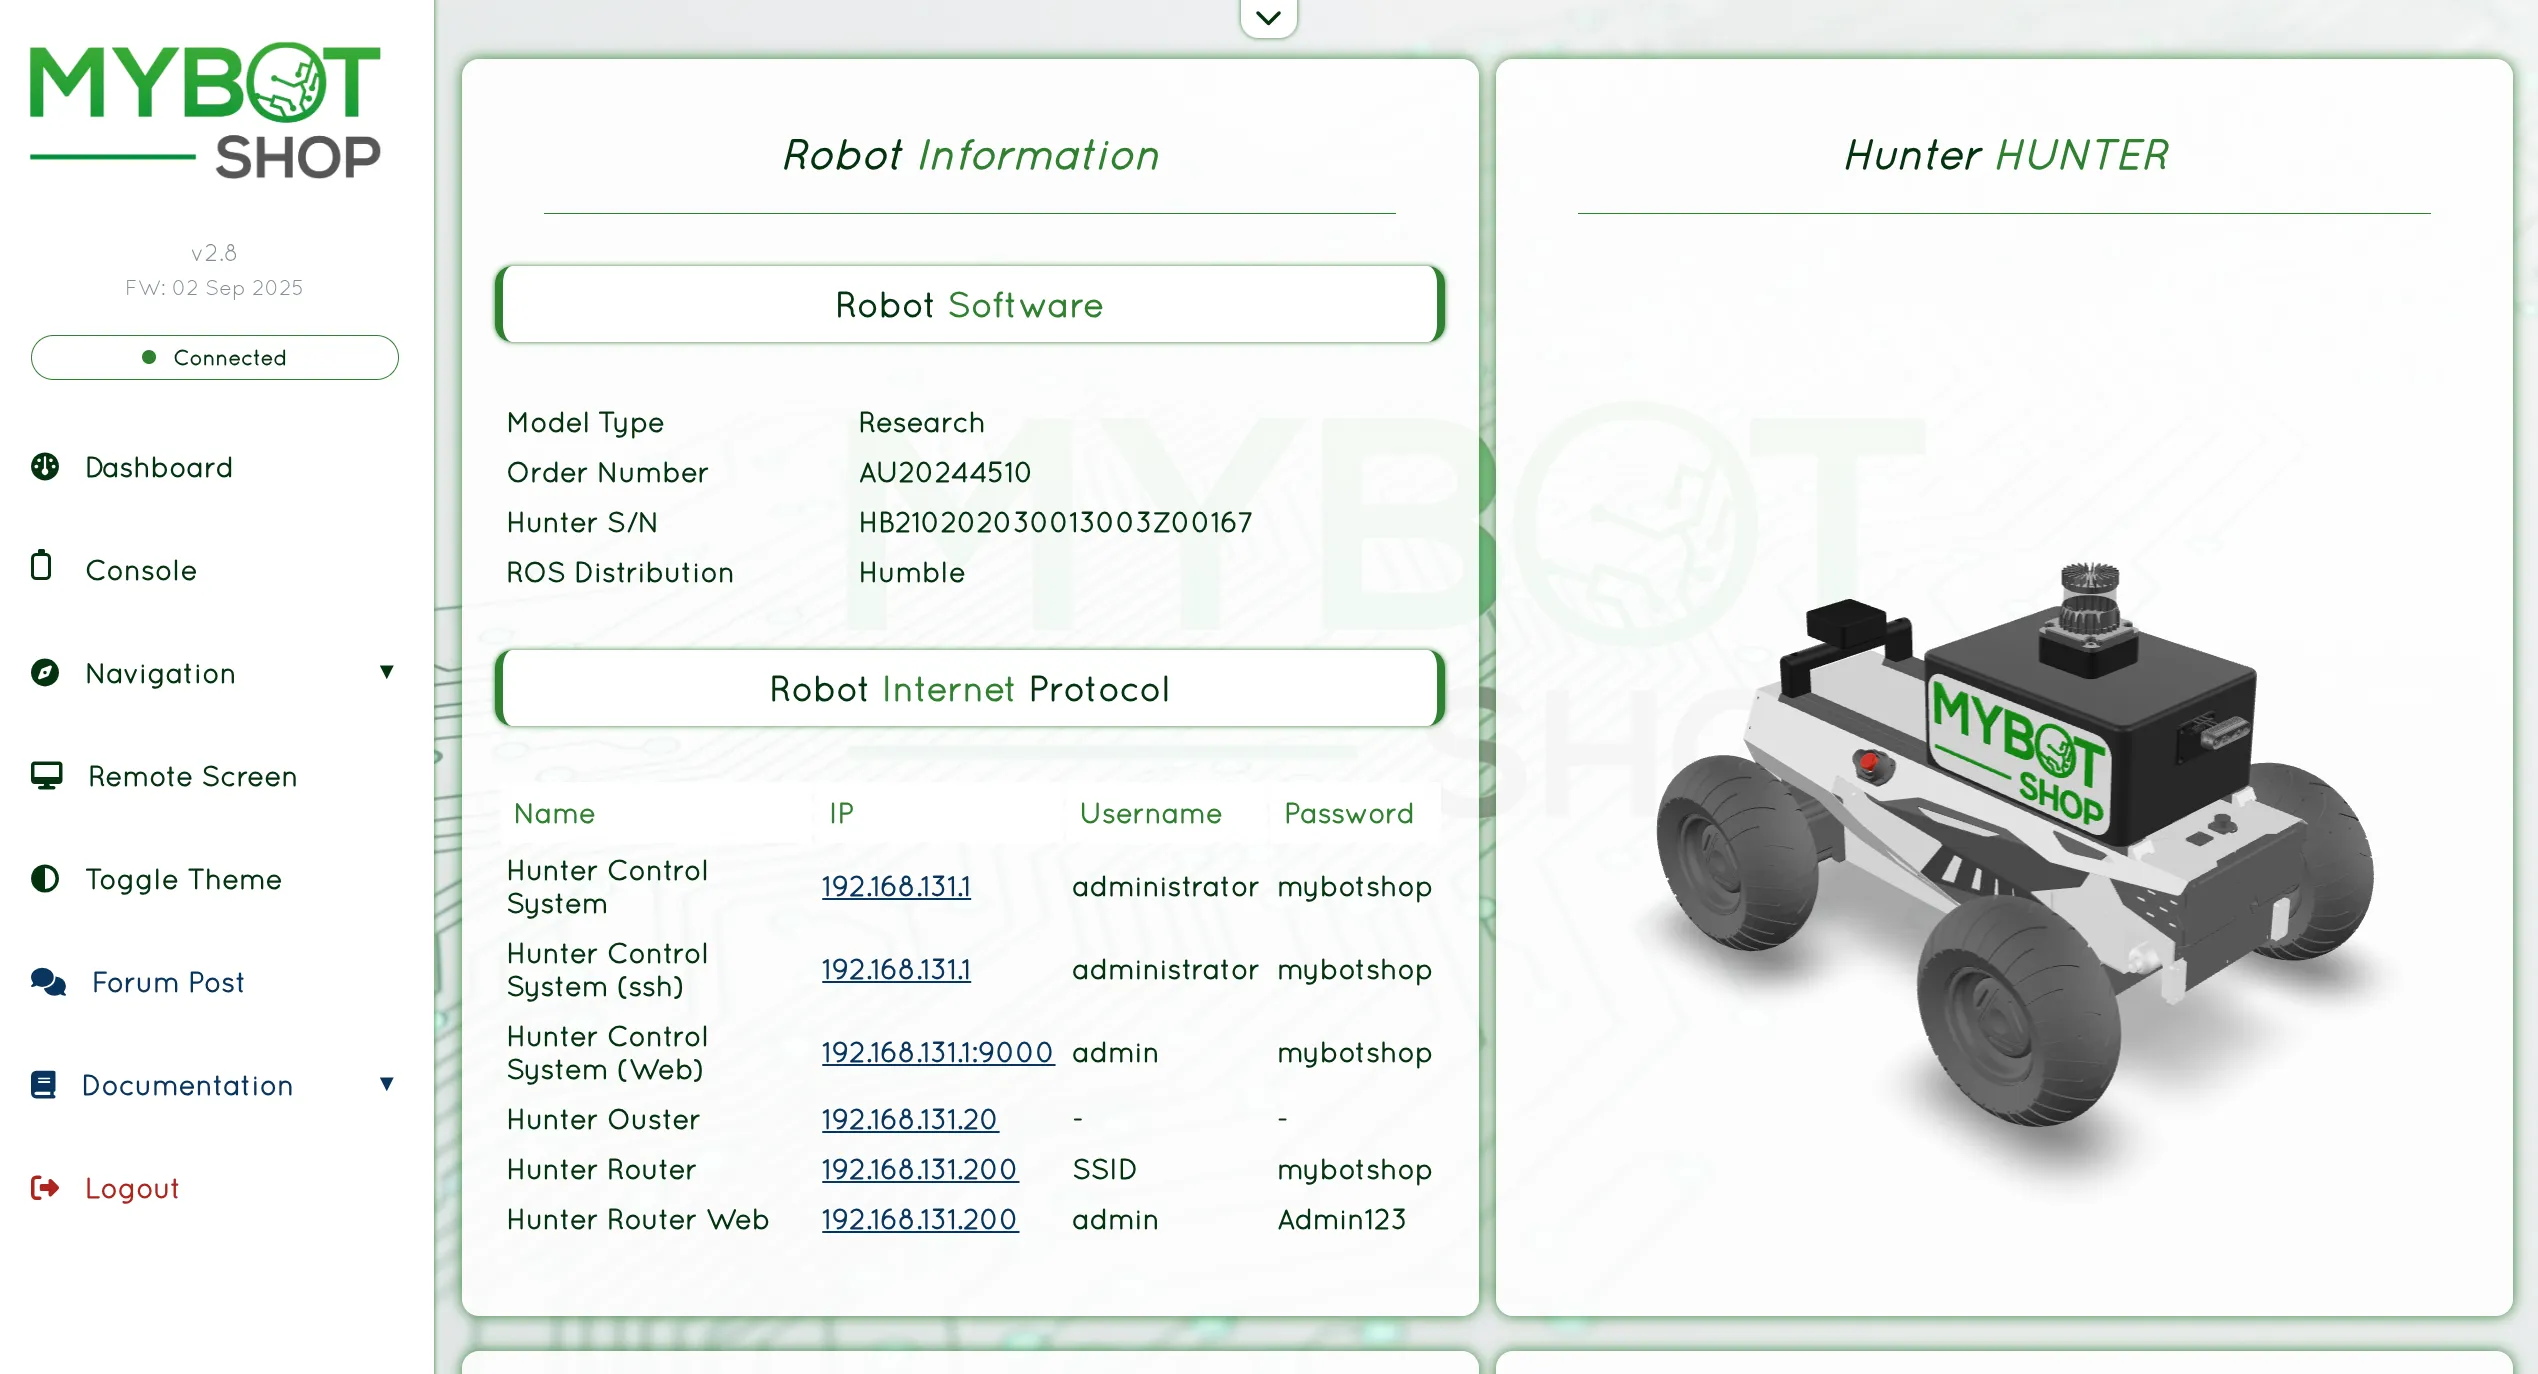Open Hunter Router Web IP link
This screenshot has width=2538, height=1374.
(919, 1219)
